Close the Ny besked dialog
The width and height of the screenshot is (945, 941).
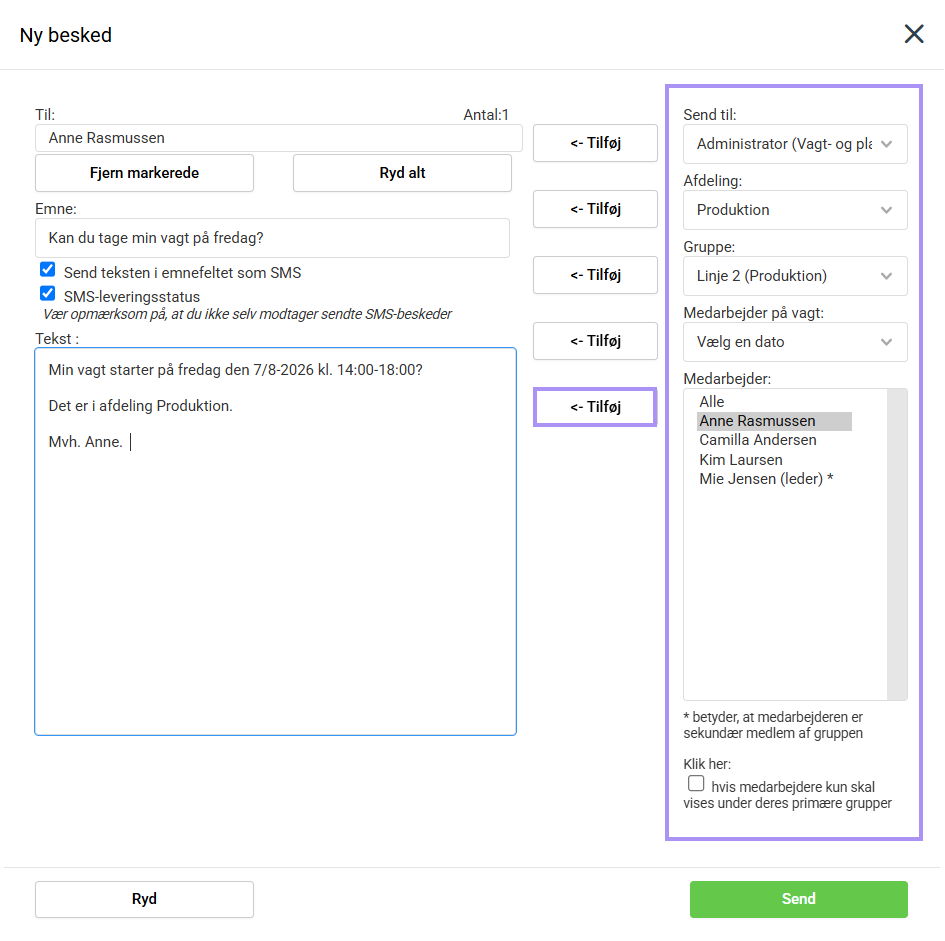[x=914, y=34]
